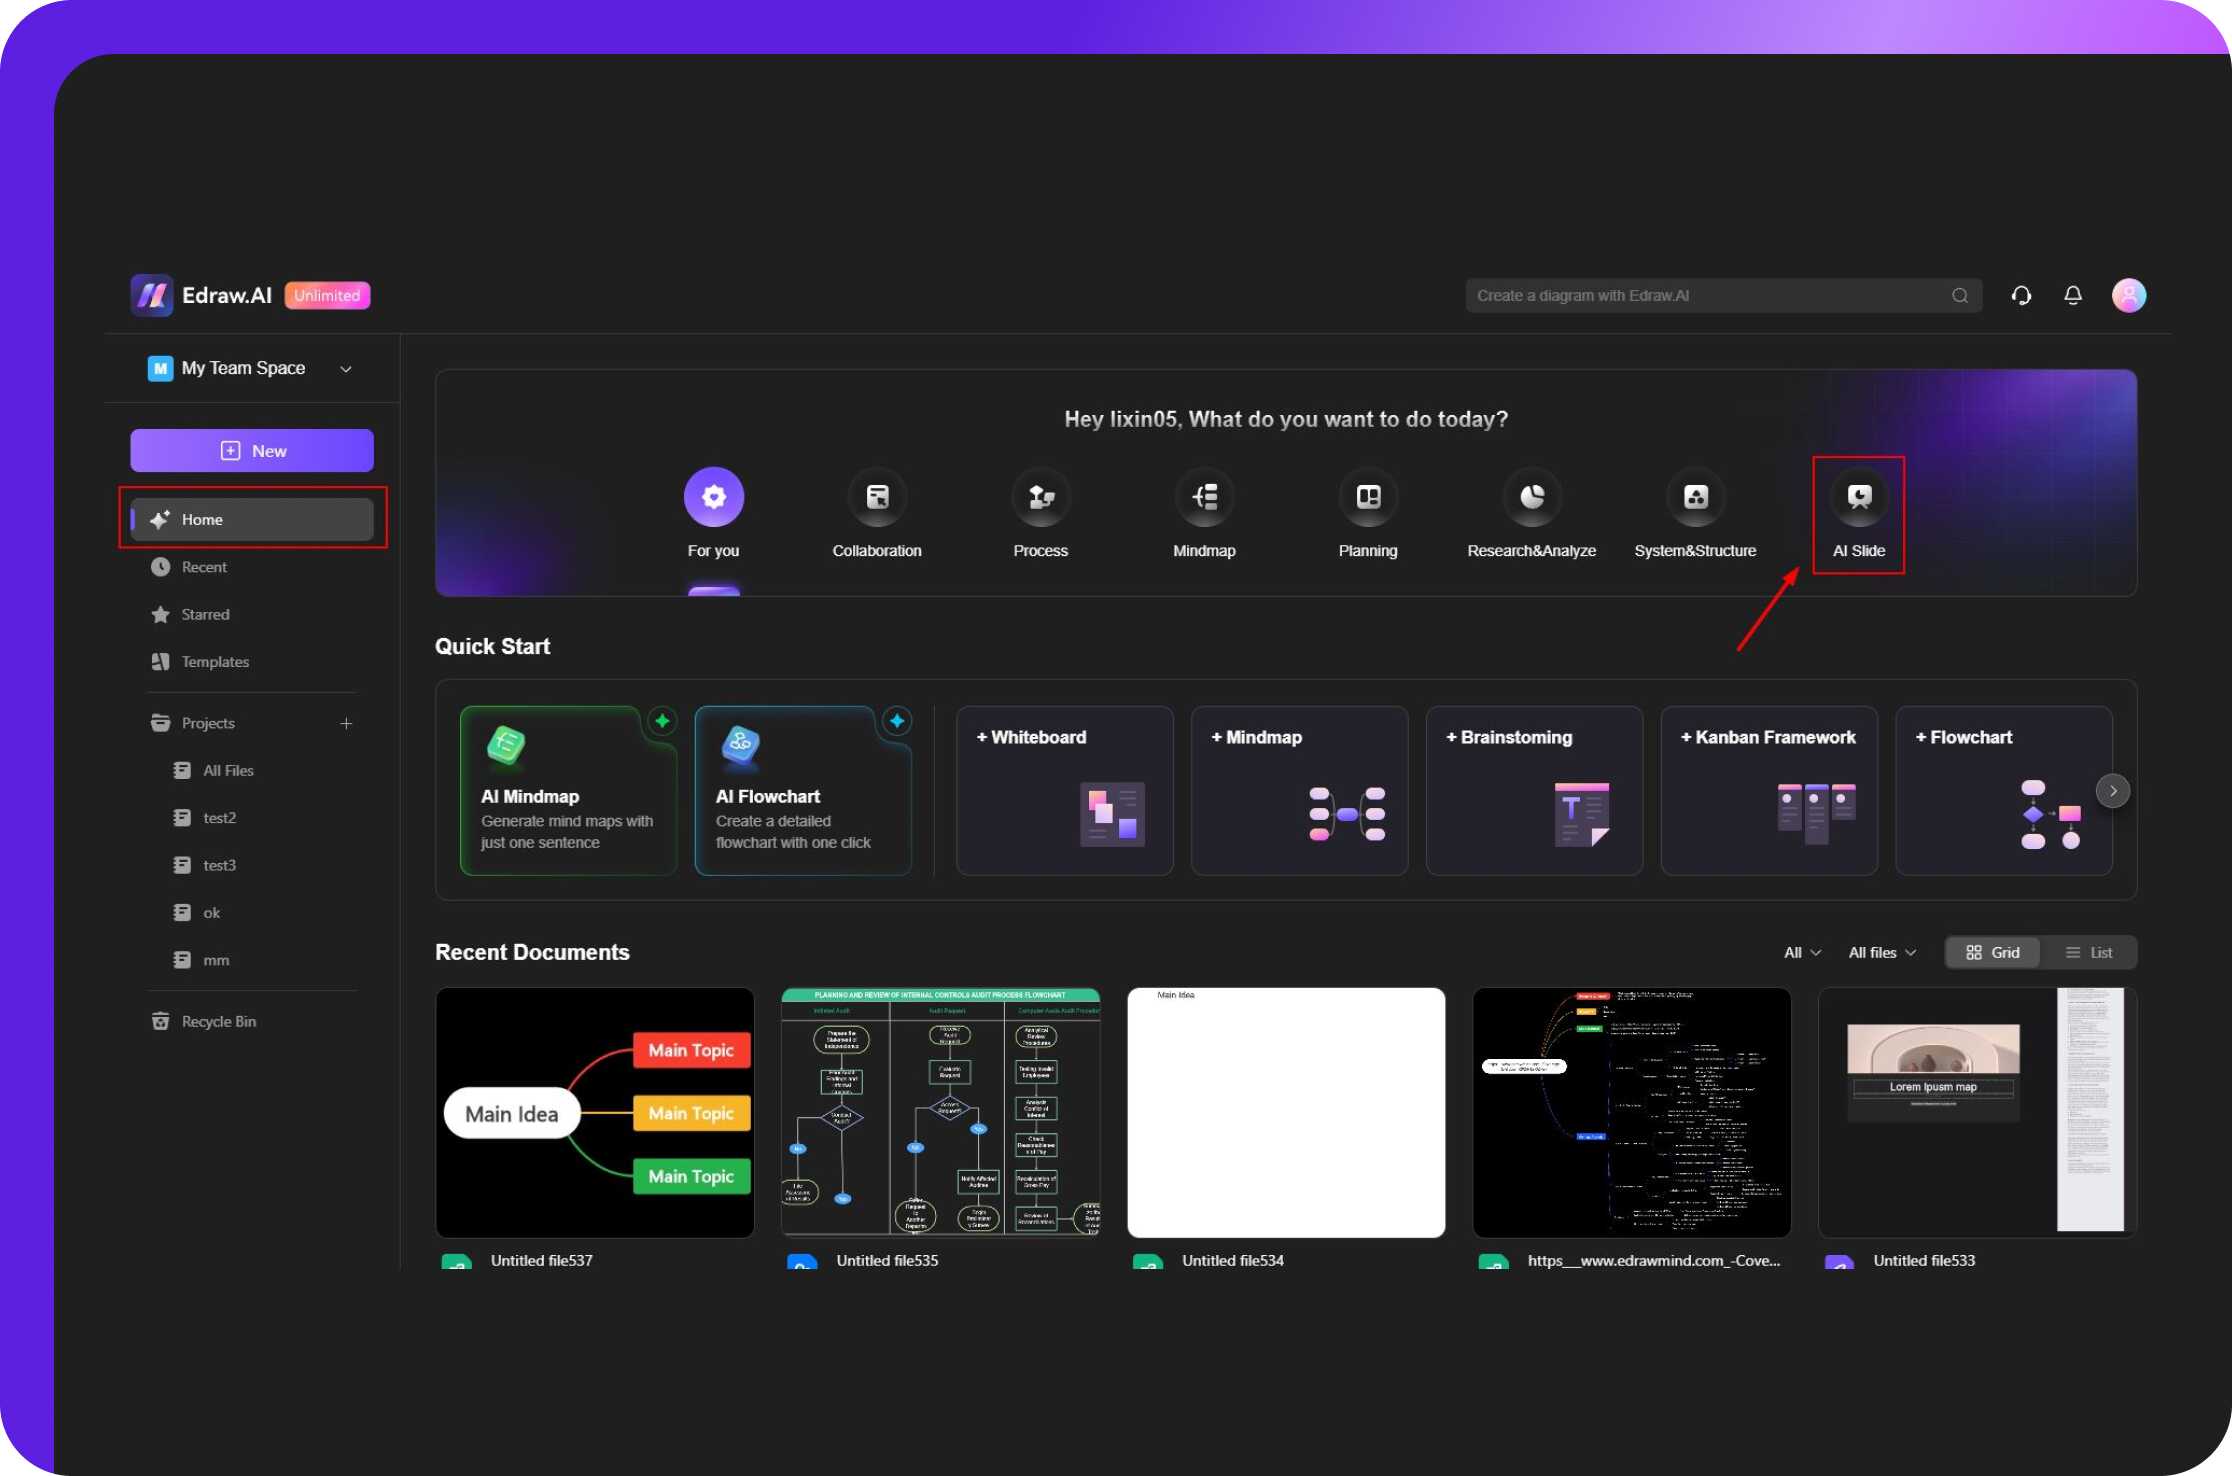This screenshot has width=2232, height=1476.
Task: Toggle the notification bell icon
Action: [x=2072, y=295]
